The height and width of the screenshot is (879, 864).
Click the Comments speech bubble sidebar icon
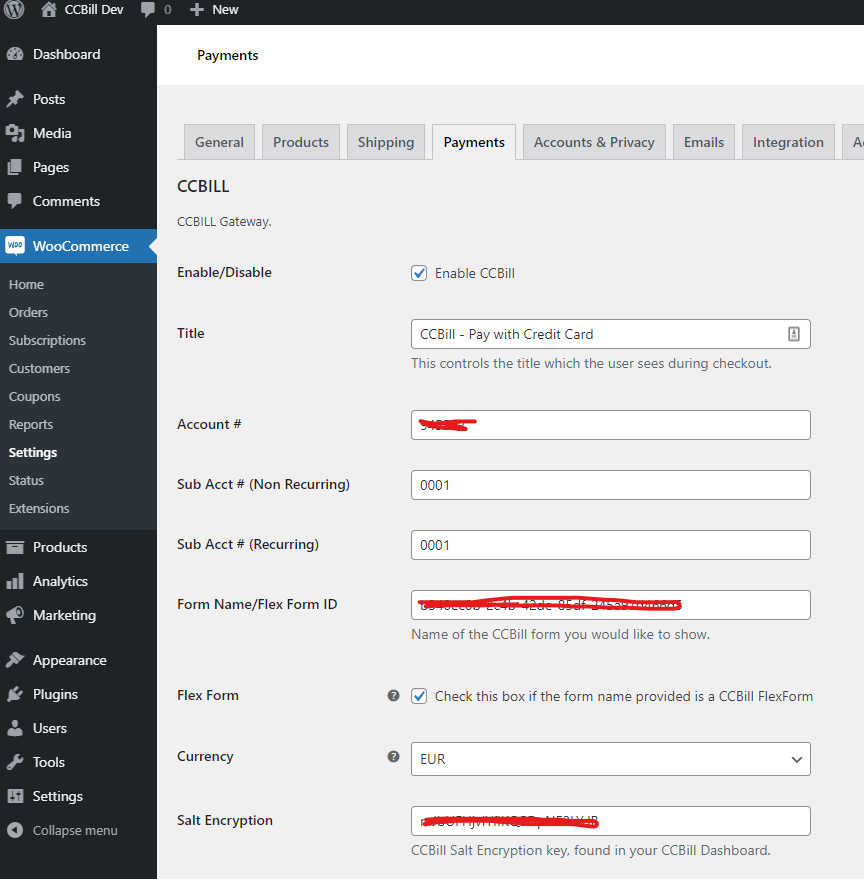pyautogui.click(x=15, y=201)
